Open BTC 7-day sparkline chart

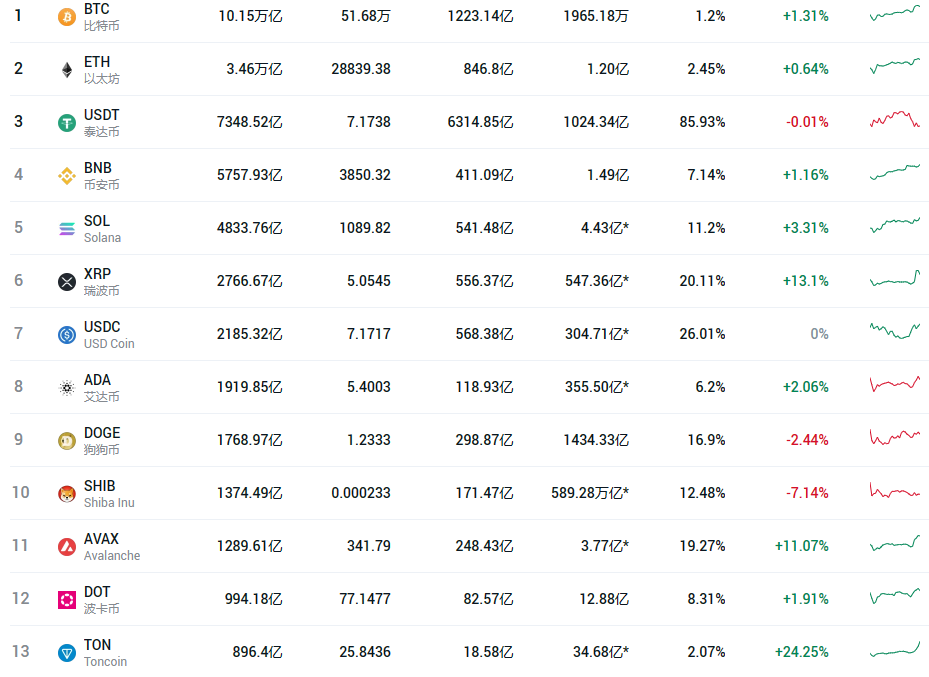(x=895, y=13)
